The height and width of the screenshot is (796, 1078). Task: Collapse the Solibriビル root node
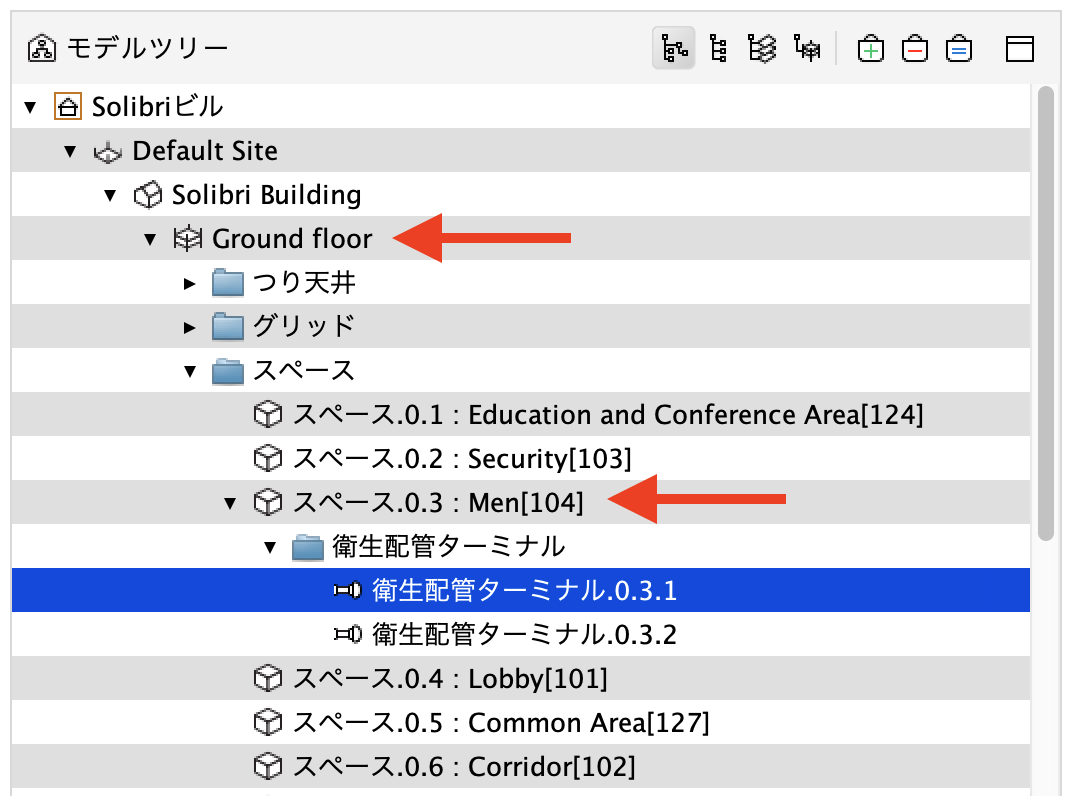30,107
